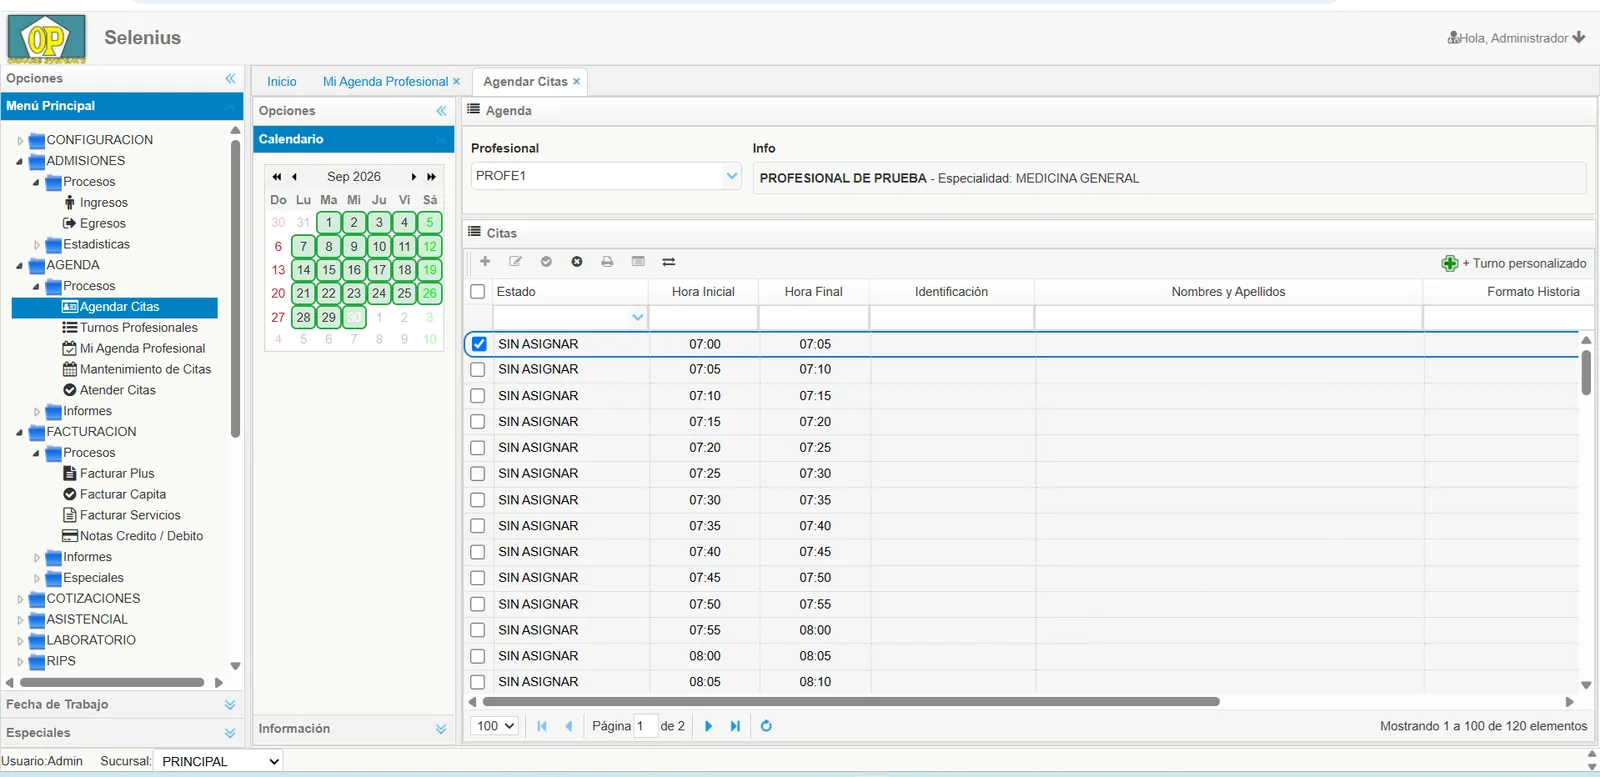Screen dimensions: 1600x777
Task: Expand the Información panel
Action: point(441,729)
